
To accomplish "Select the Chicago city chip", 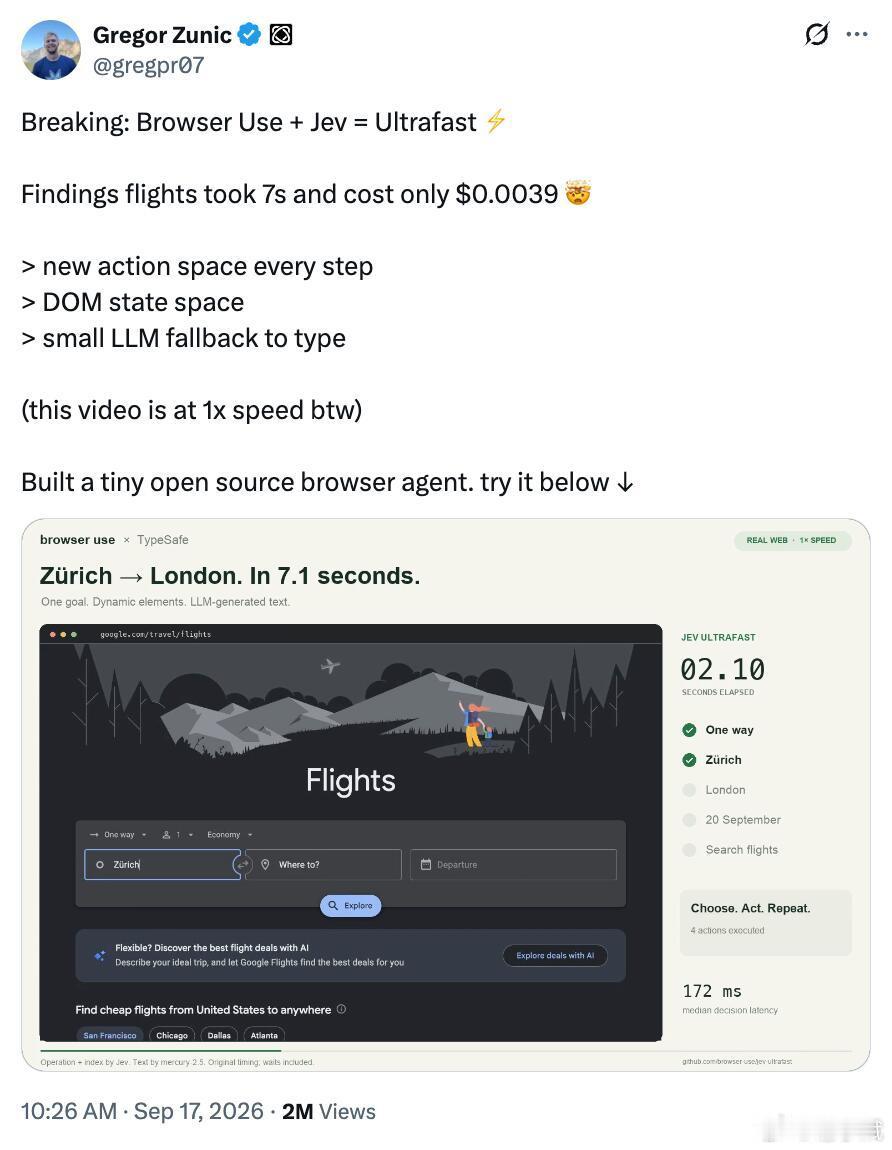I will [172, 1035].
